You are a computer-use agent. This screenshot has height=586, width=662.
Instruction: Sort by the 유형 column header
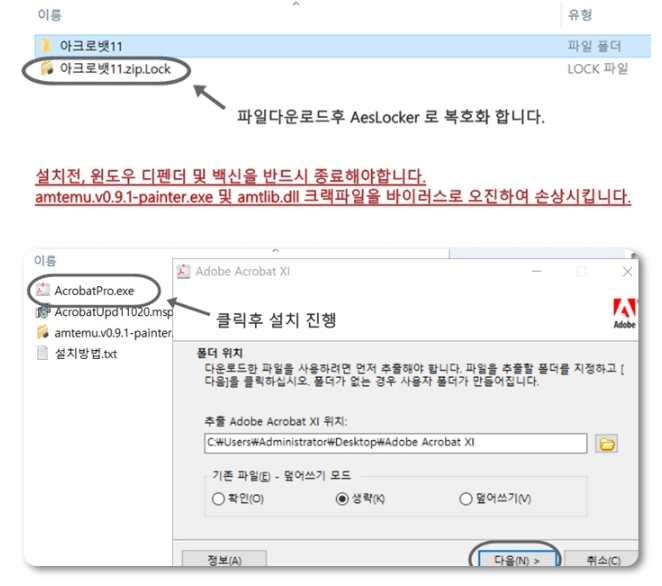580,15
